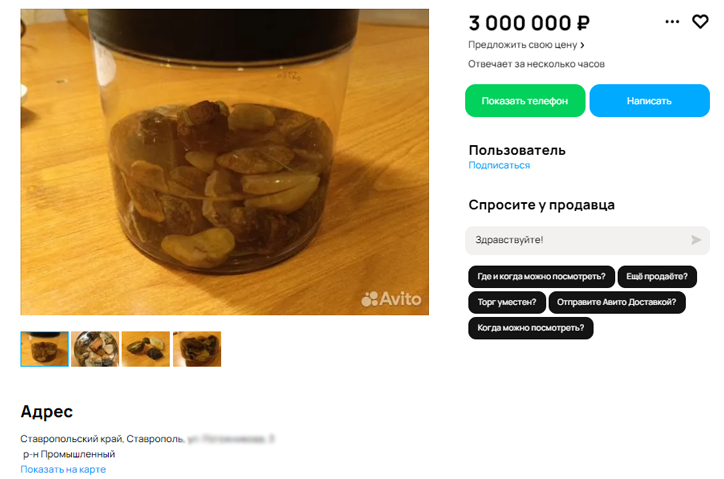
Task: Open second thumbnail showing stones from above
Action: point(95,349)
